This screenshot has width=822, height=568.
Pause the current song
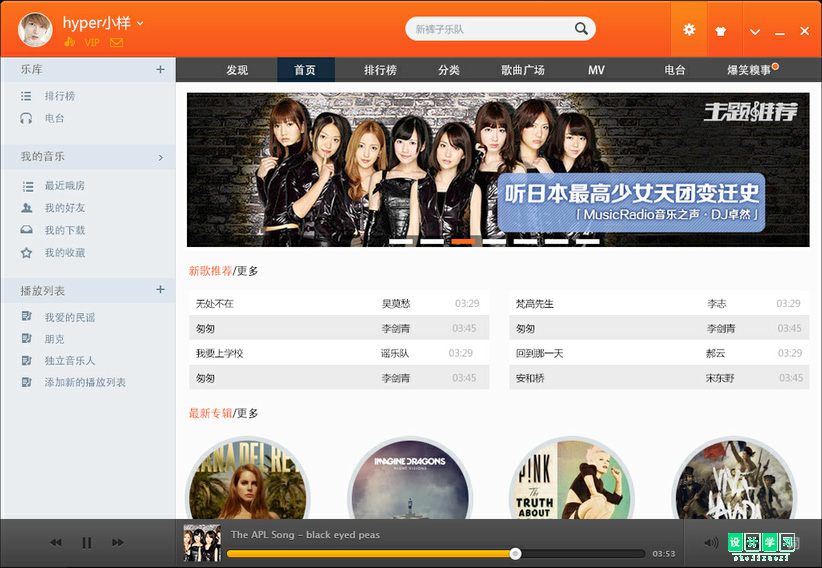click(x=87, y=542)
